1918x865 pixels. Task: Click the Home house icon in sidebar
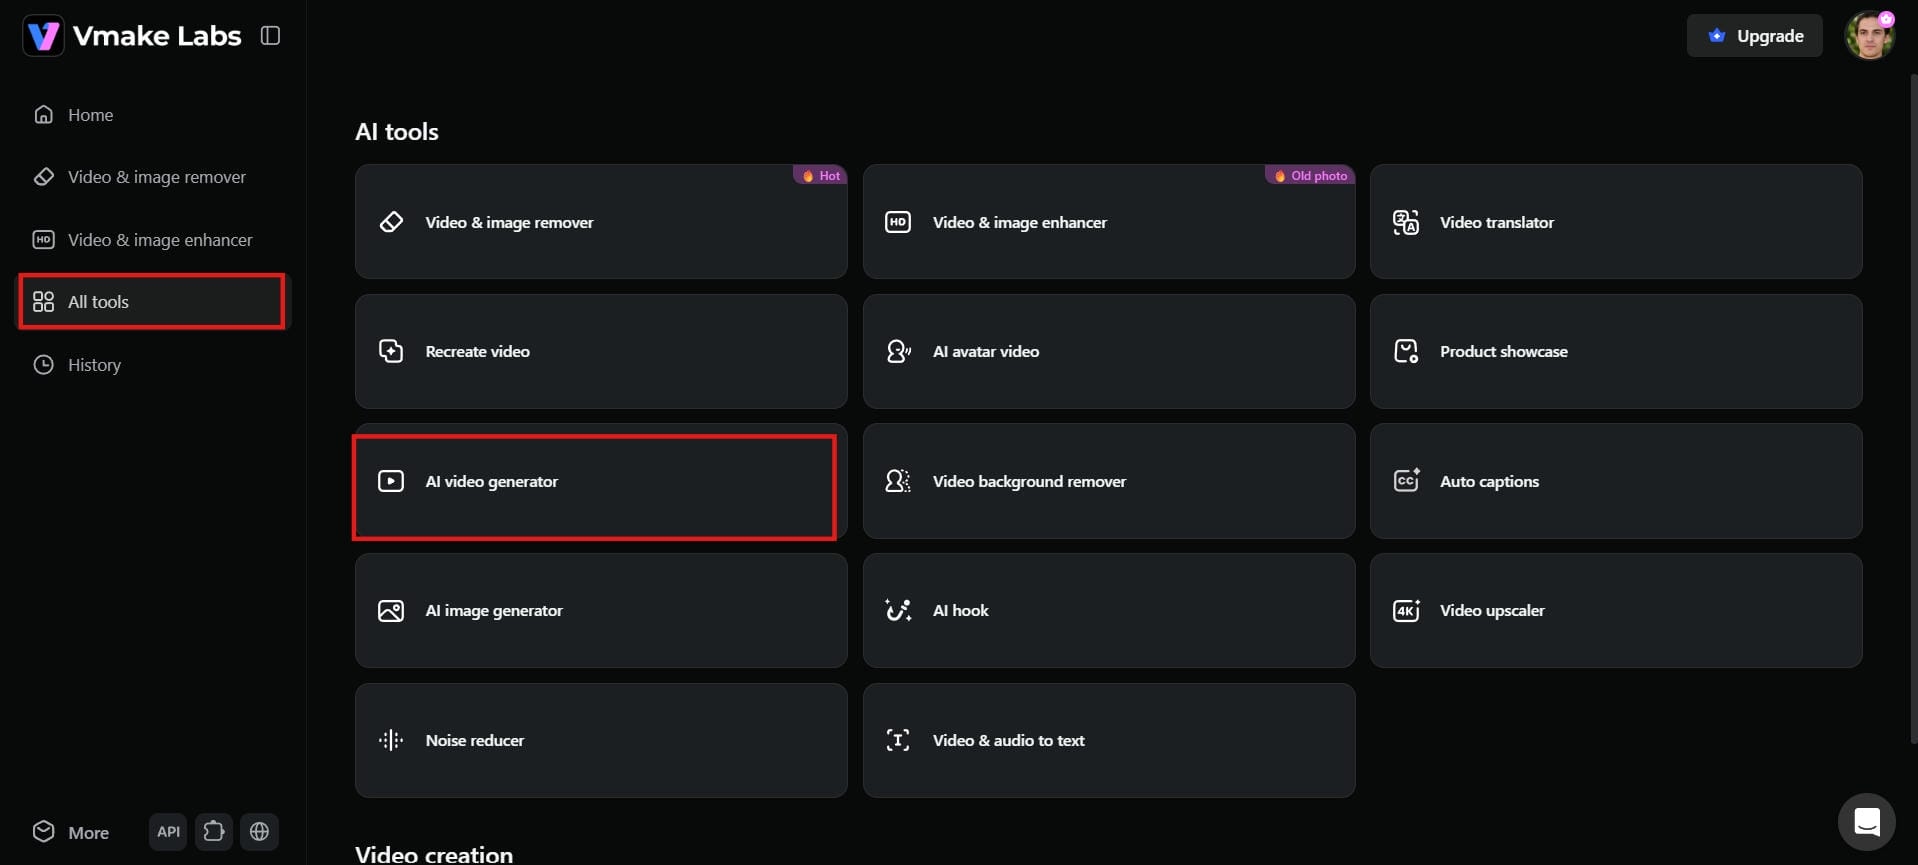click(44, 115)
